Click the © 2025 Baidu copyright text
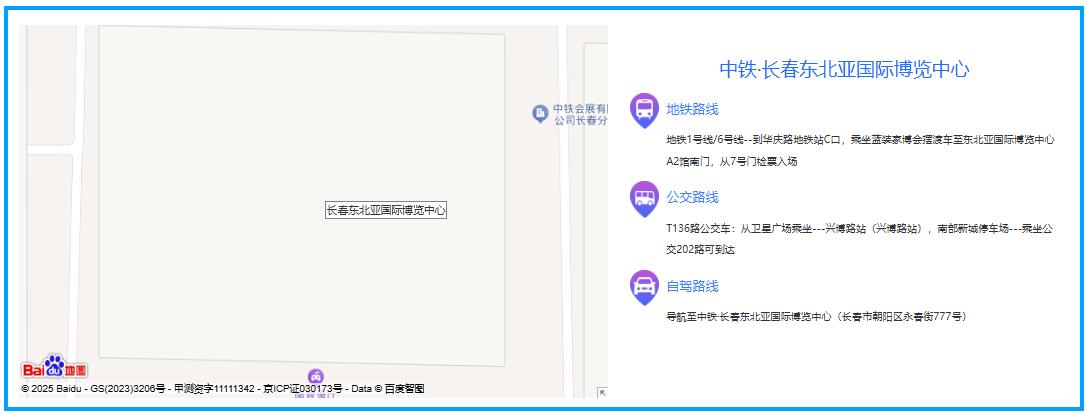The height and width of the screenshot is (415, 1087). (53, 388)
